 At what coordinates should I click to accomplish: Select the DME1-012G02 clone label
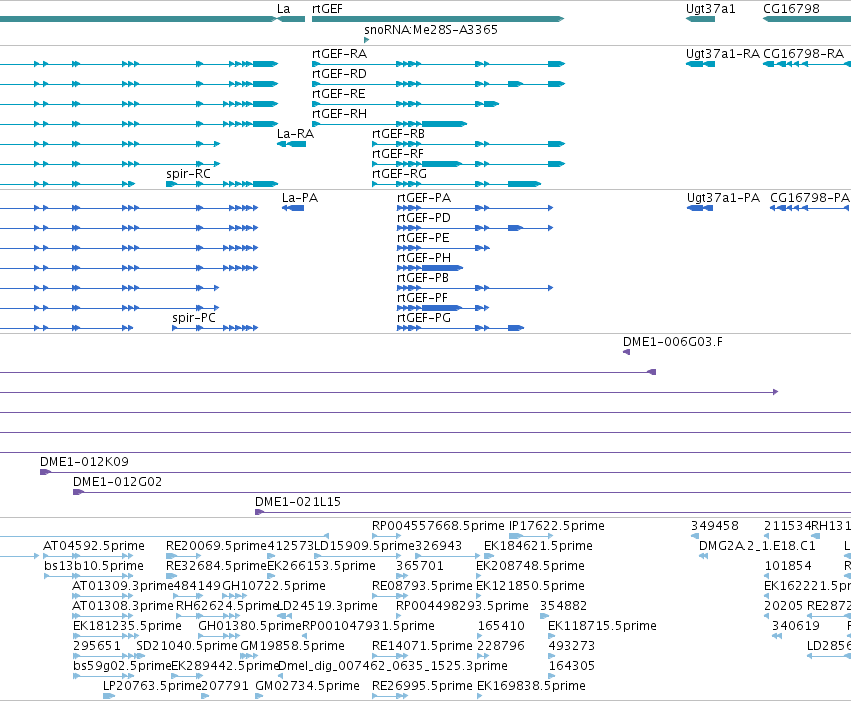tap(117, 482)
